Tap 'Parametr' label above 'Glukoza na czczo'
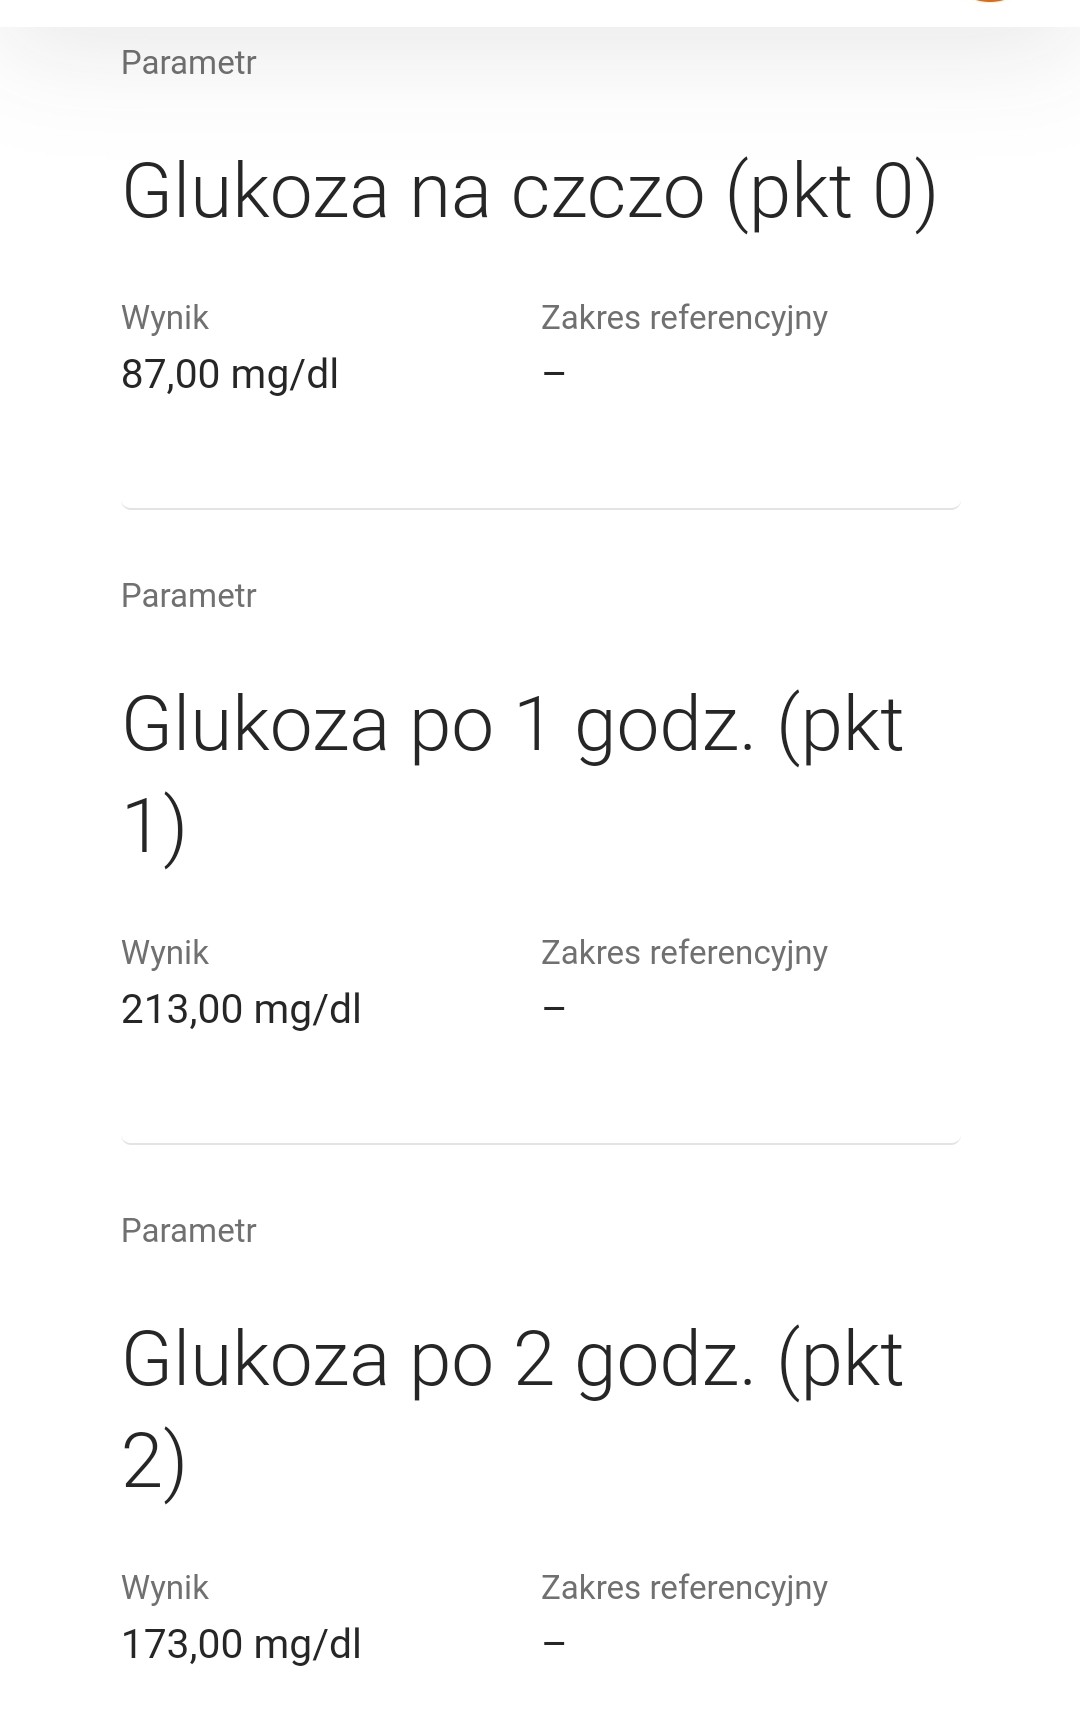The image size is (1080, 1730). [189, 63]
